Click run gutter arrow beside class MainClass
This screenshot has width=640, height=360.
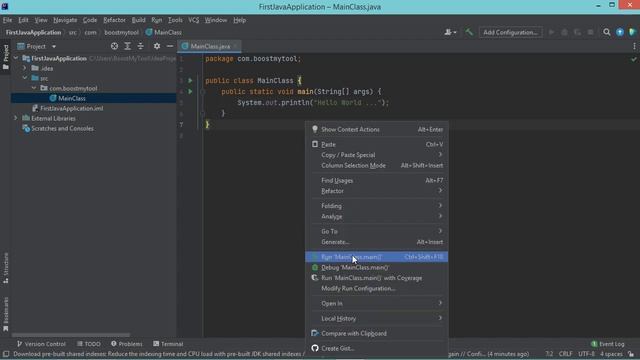pyautogui.click(x=190, y=80)
